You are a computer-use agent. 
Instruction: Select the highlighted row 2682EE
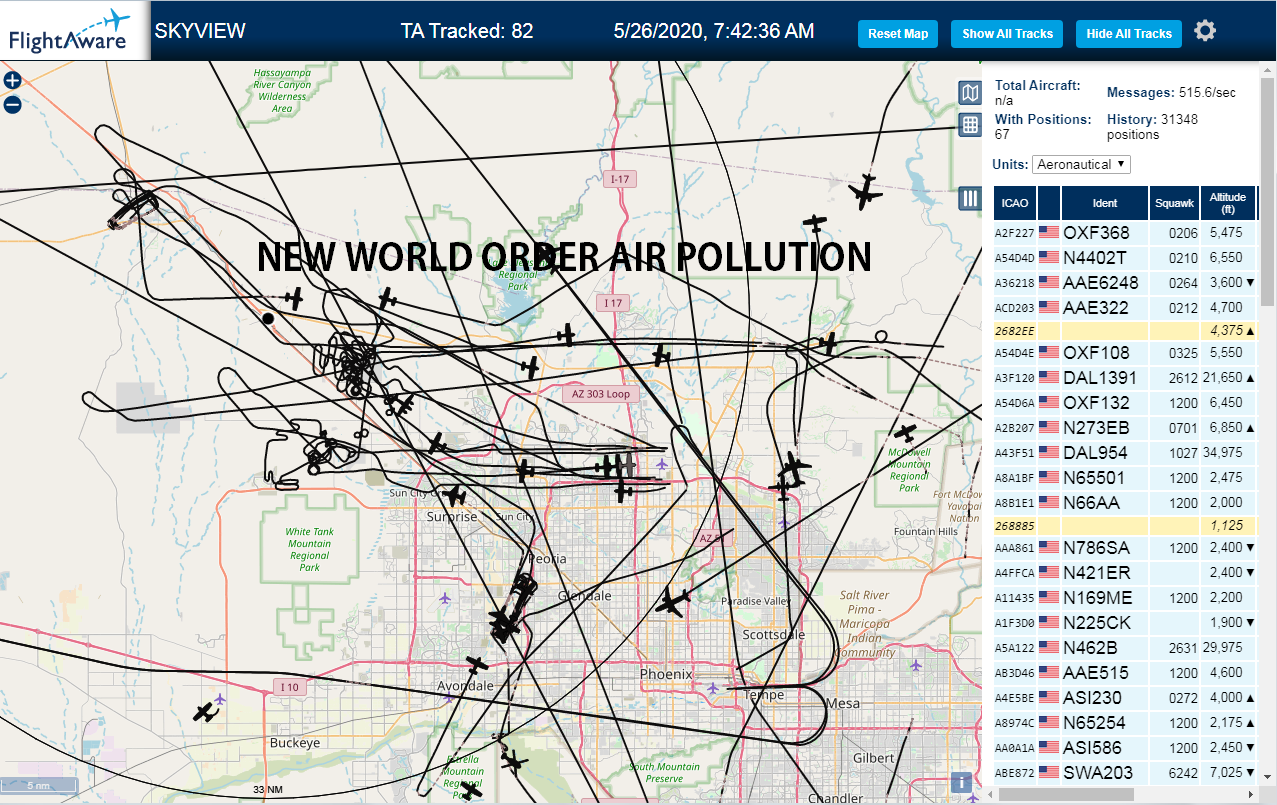pyautogui.click(x=1124, y=330)
